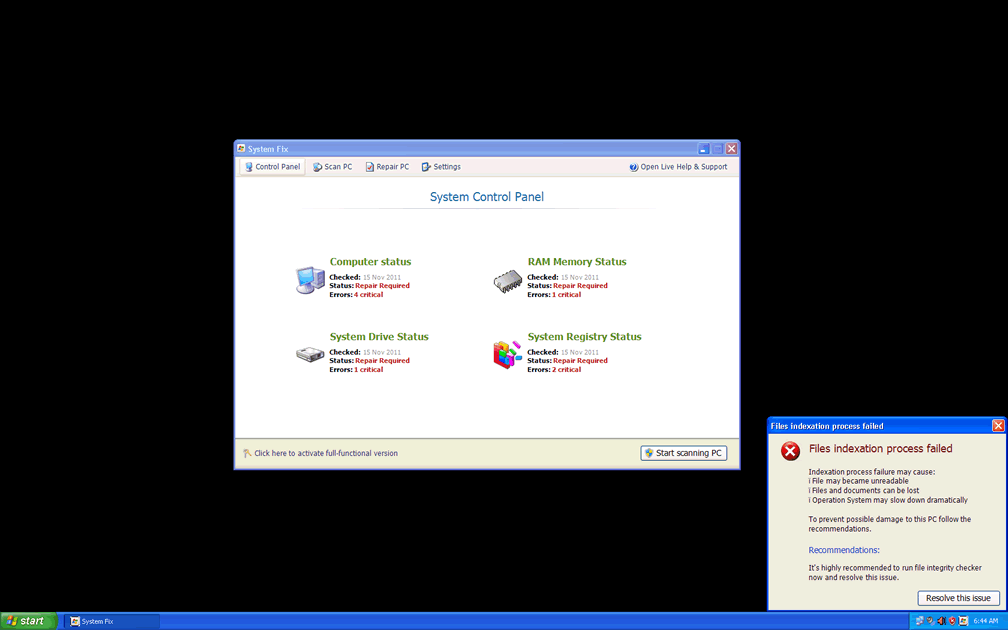Viewport: 1008px width, 630px height.
Task: Open the Settings tab
Action: coord(441,167)
